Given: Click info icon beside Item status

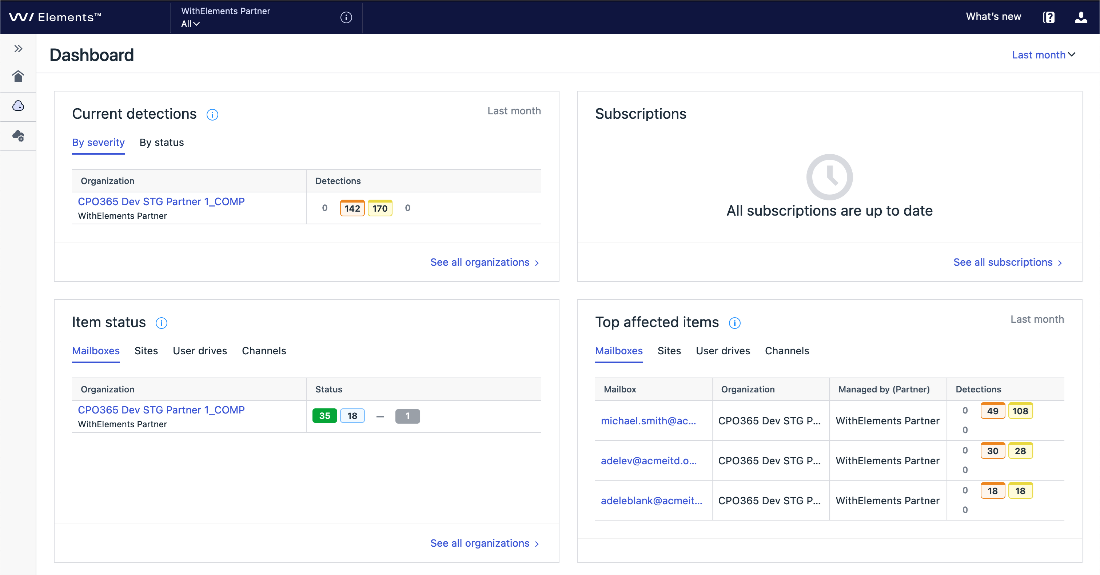Looking at the screenshot, I should [x=161, y=323].
